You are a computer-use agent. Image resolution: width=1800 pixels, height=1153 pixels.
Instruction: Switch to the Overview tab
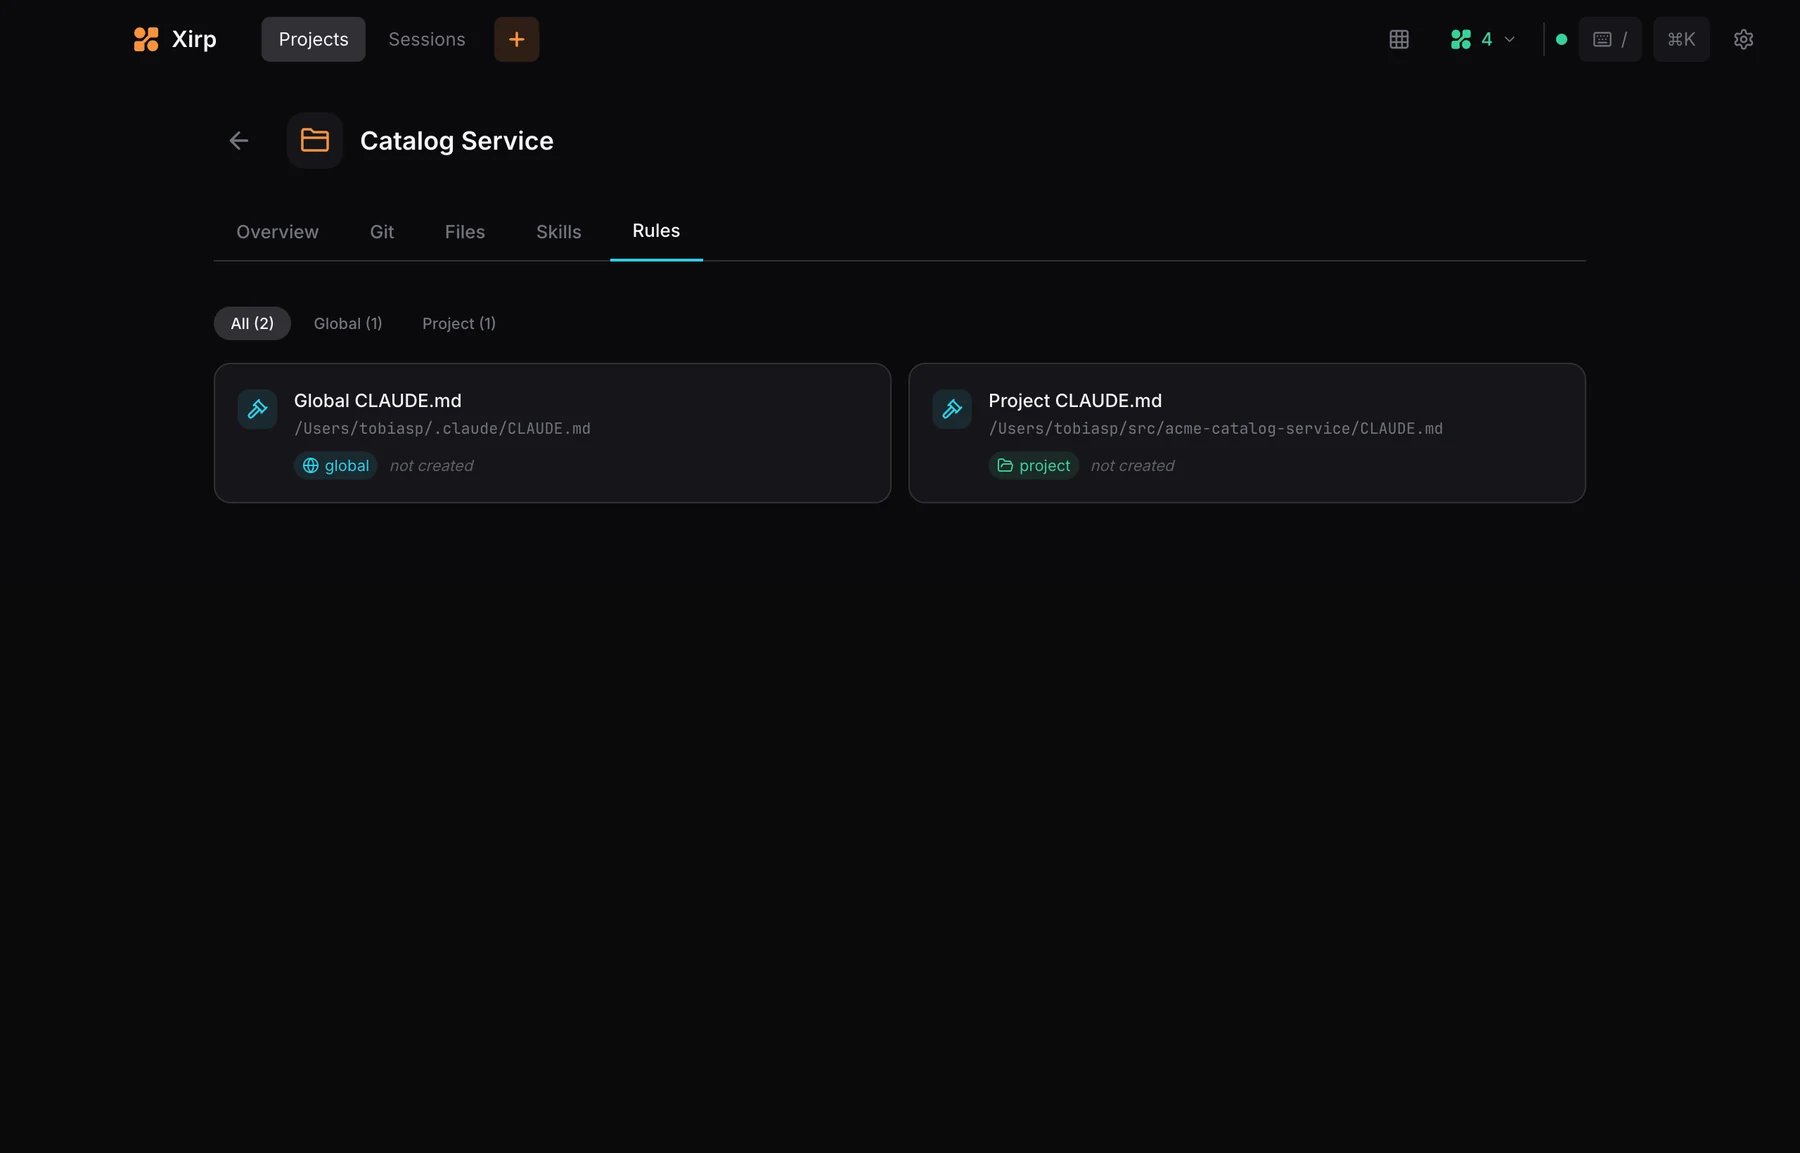pos(277,232)
